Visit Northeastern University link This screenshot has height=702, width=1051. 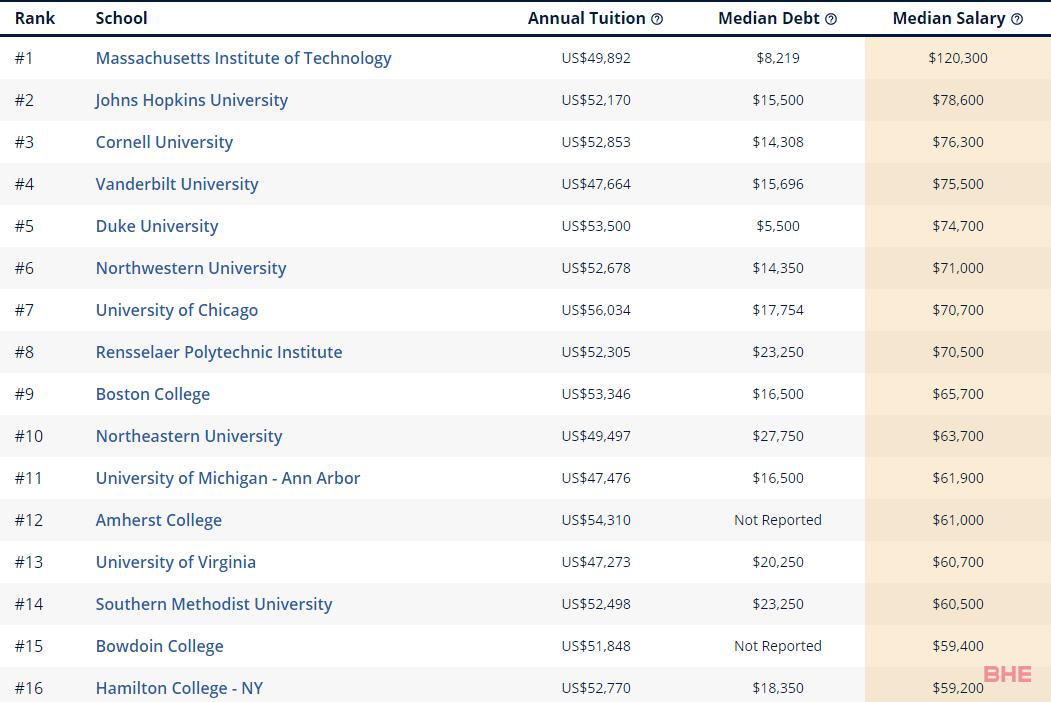click(189, 436)
